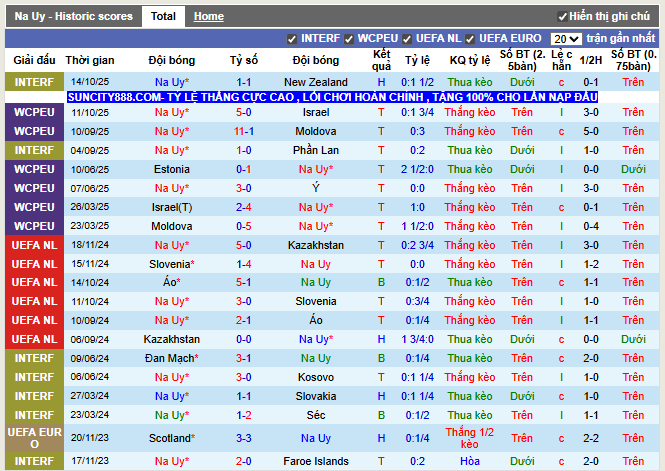665x471 pixels.
Task: Open the 3-3 score versus Scotland
Action: point(244,438)
